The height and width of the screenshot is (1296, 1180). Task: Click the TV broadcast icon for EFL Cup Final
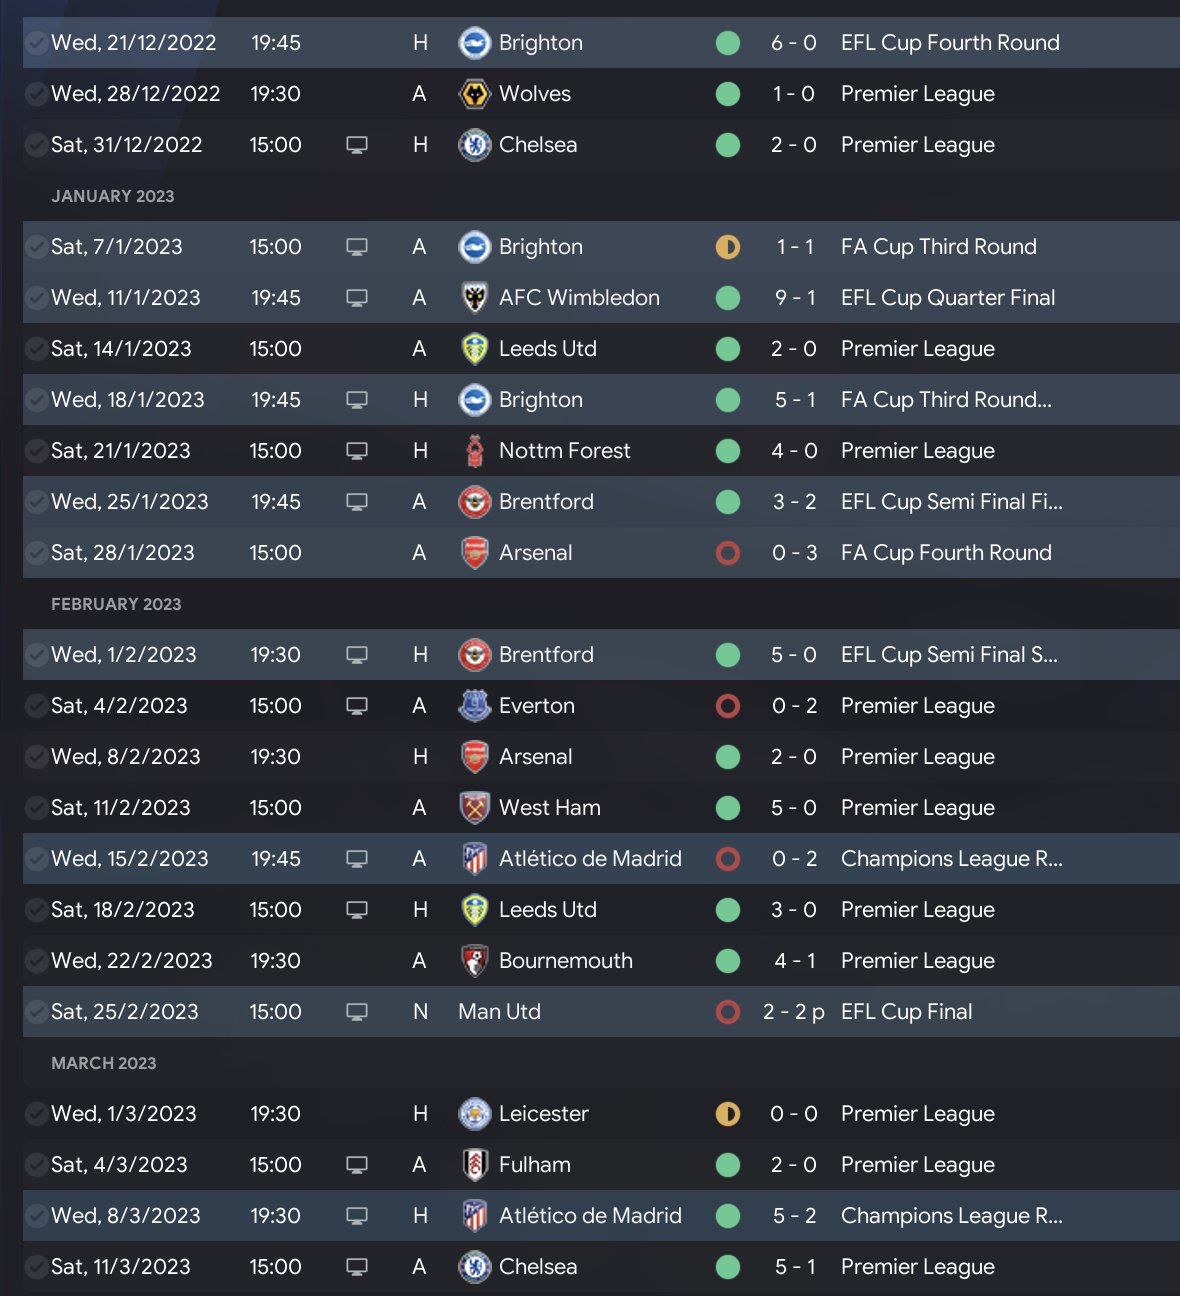357,1012
